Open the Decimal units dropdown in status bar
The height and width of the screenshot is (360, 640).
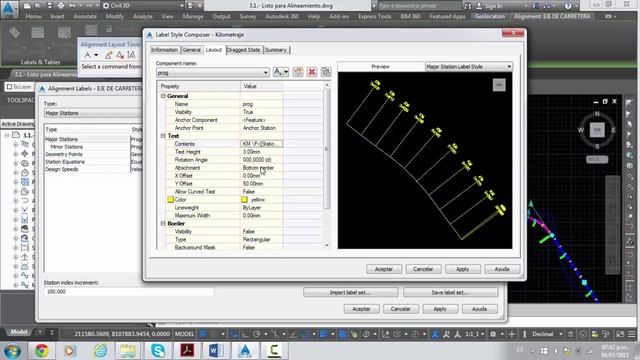(x=547, y=334)
